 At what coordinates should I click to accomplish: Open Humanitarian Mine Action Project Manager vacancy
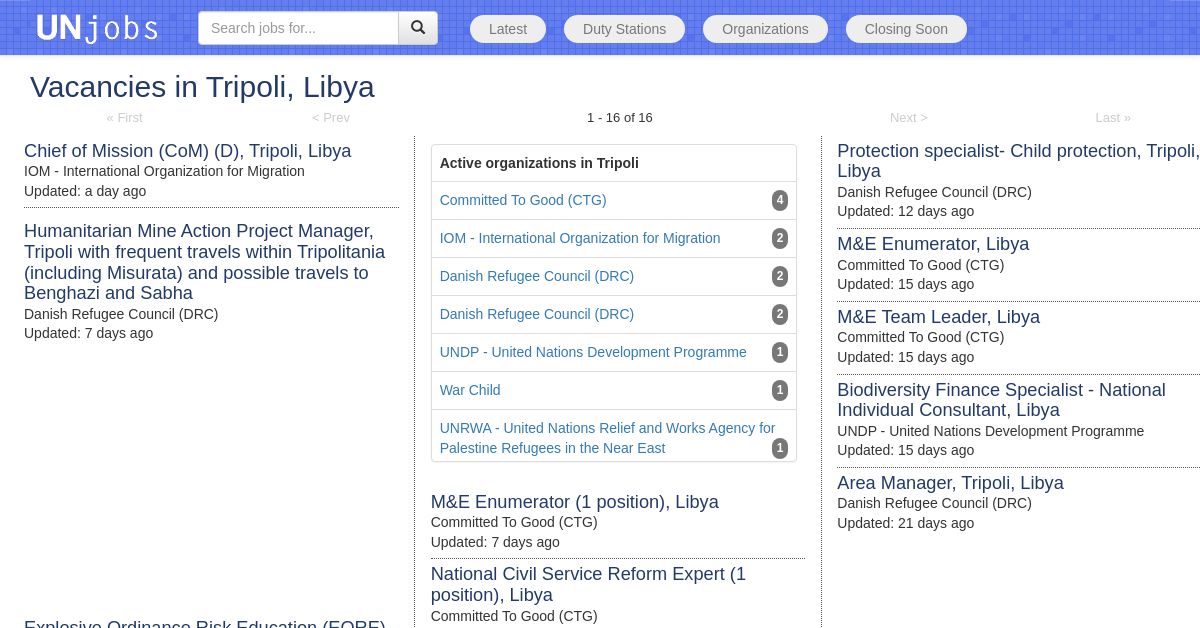205,262
